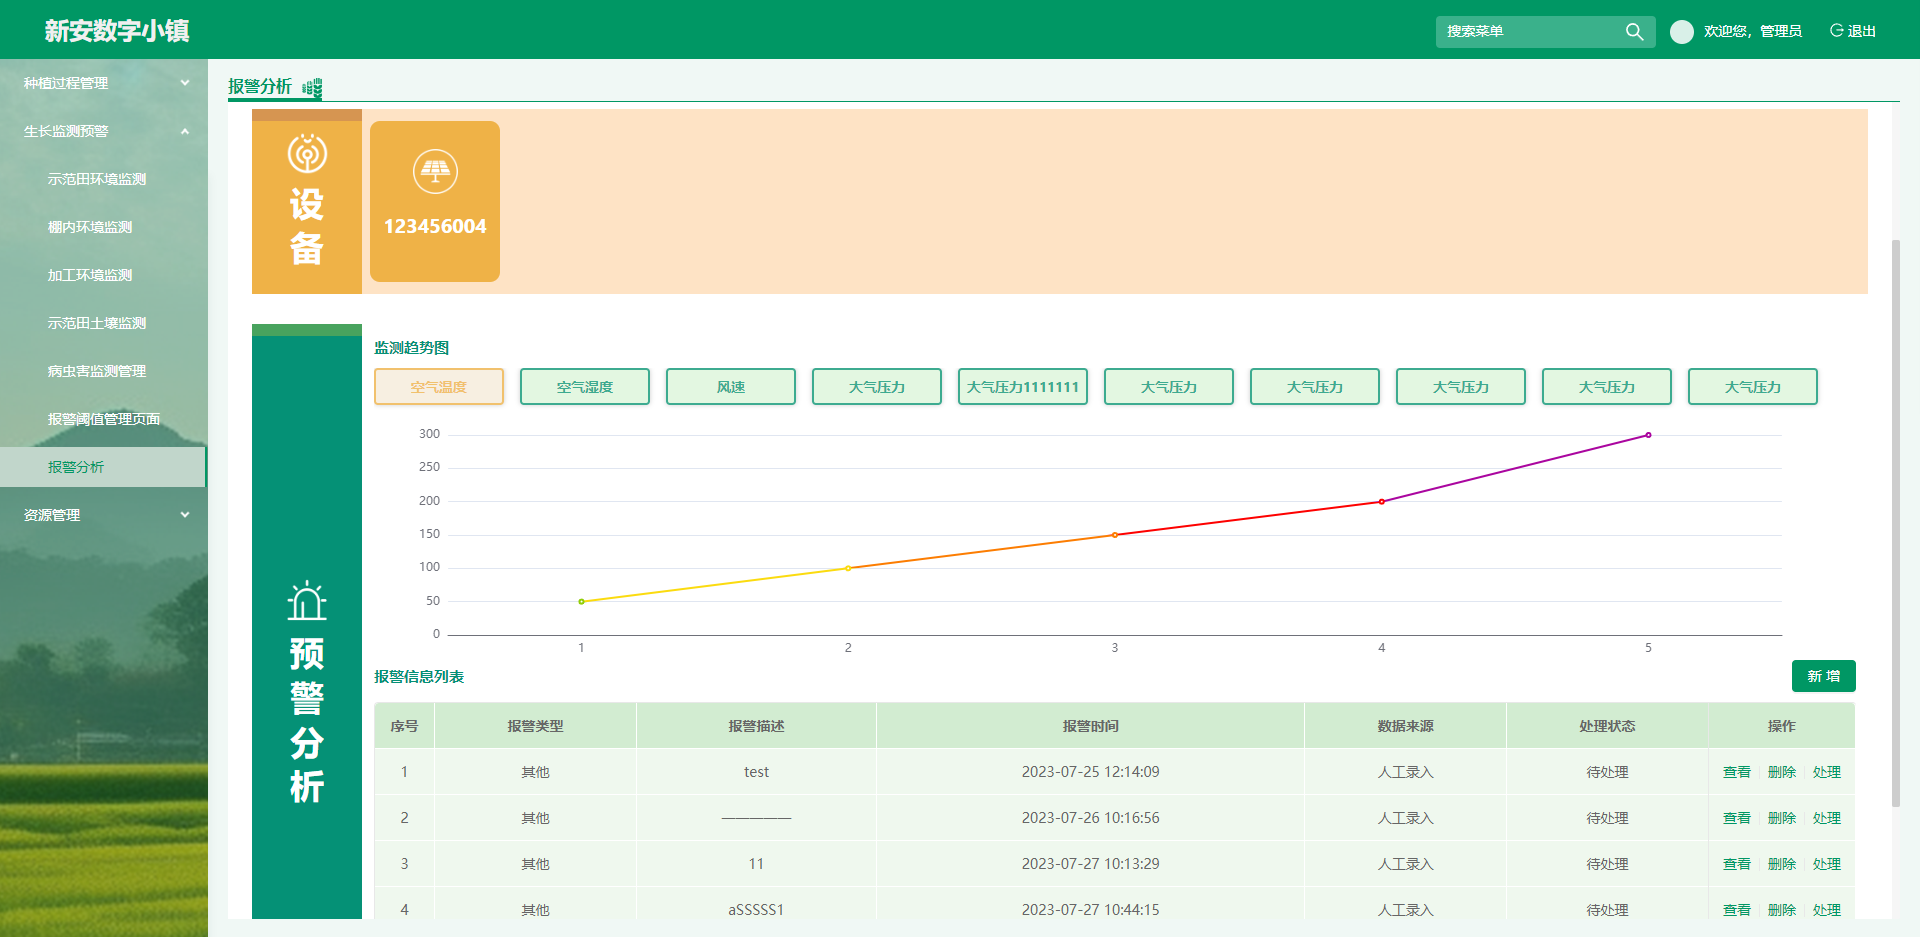Click the search magnifier icon
Screen dimensions: 1920x937
1634,31
